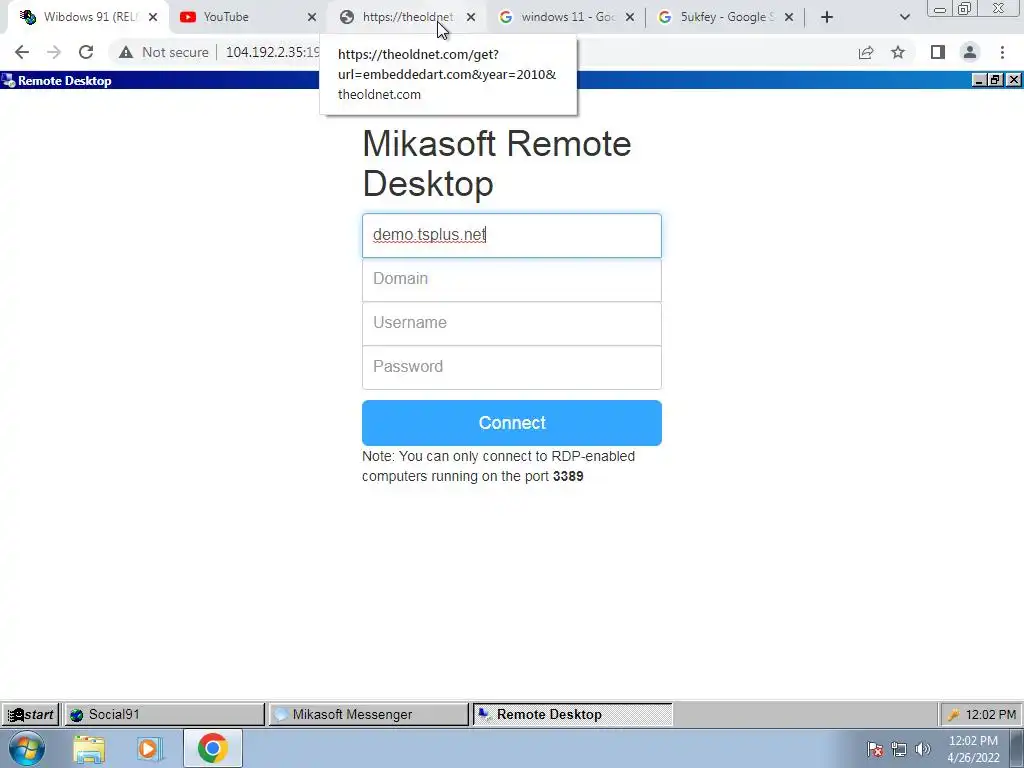Screen dimensions: 1024x768
Task: Open a new tab with the plus icon
Action: [x=827, y=17]
